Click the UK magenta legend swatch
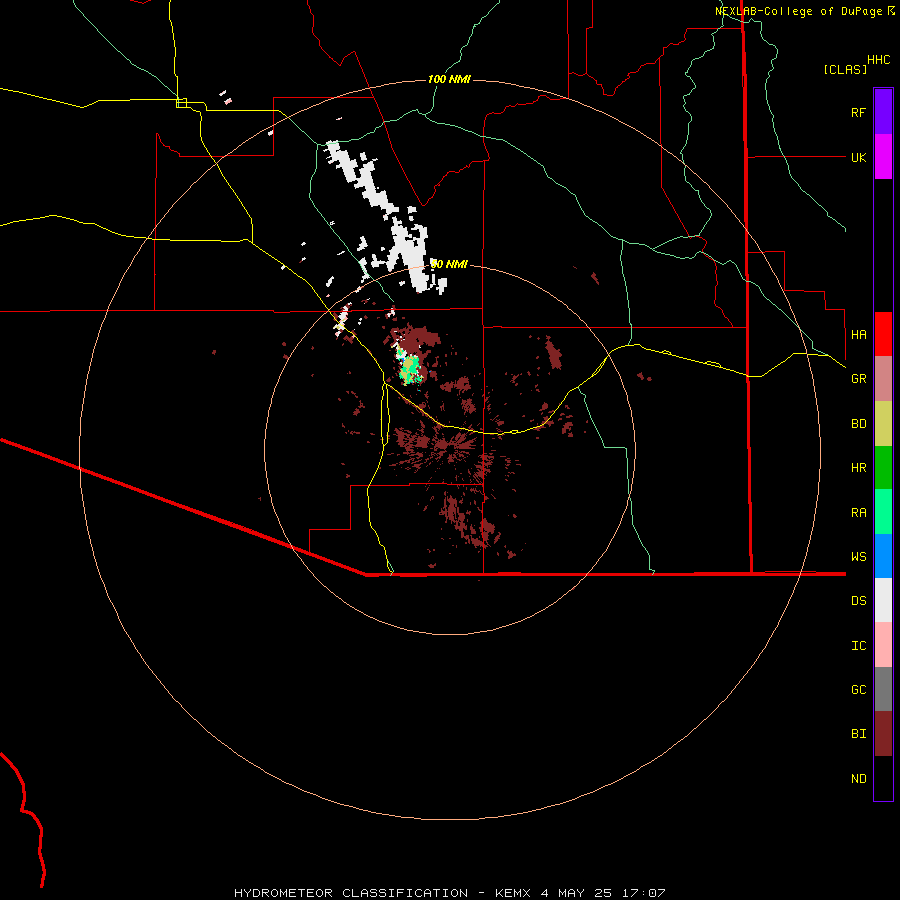 click(x=883, y=157)
